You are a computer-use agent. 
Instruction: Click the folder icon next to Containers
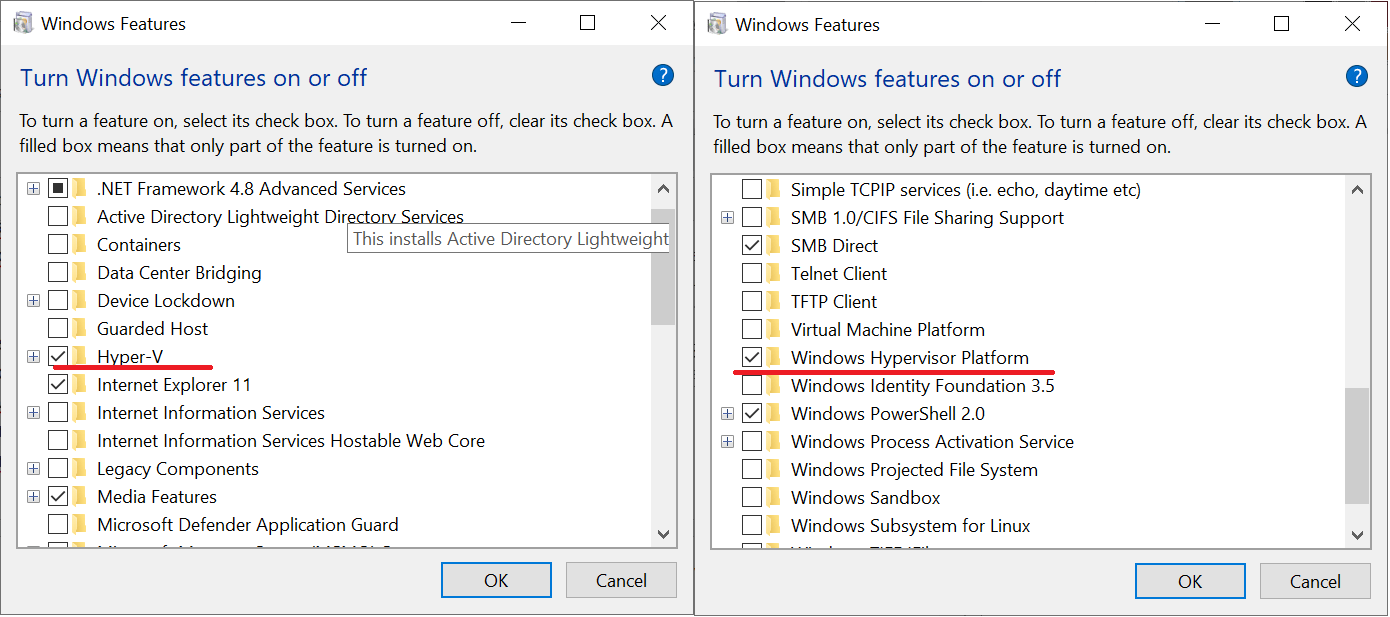(80, 244)
